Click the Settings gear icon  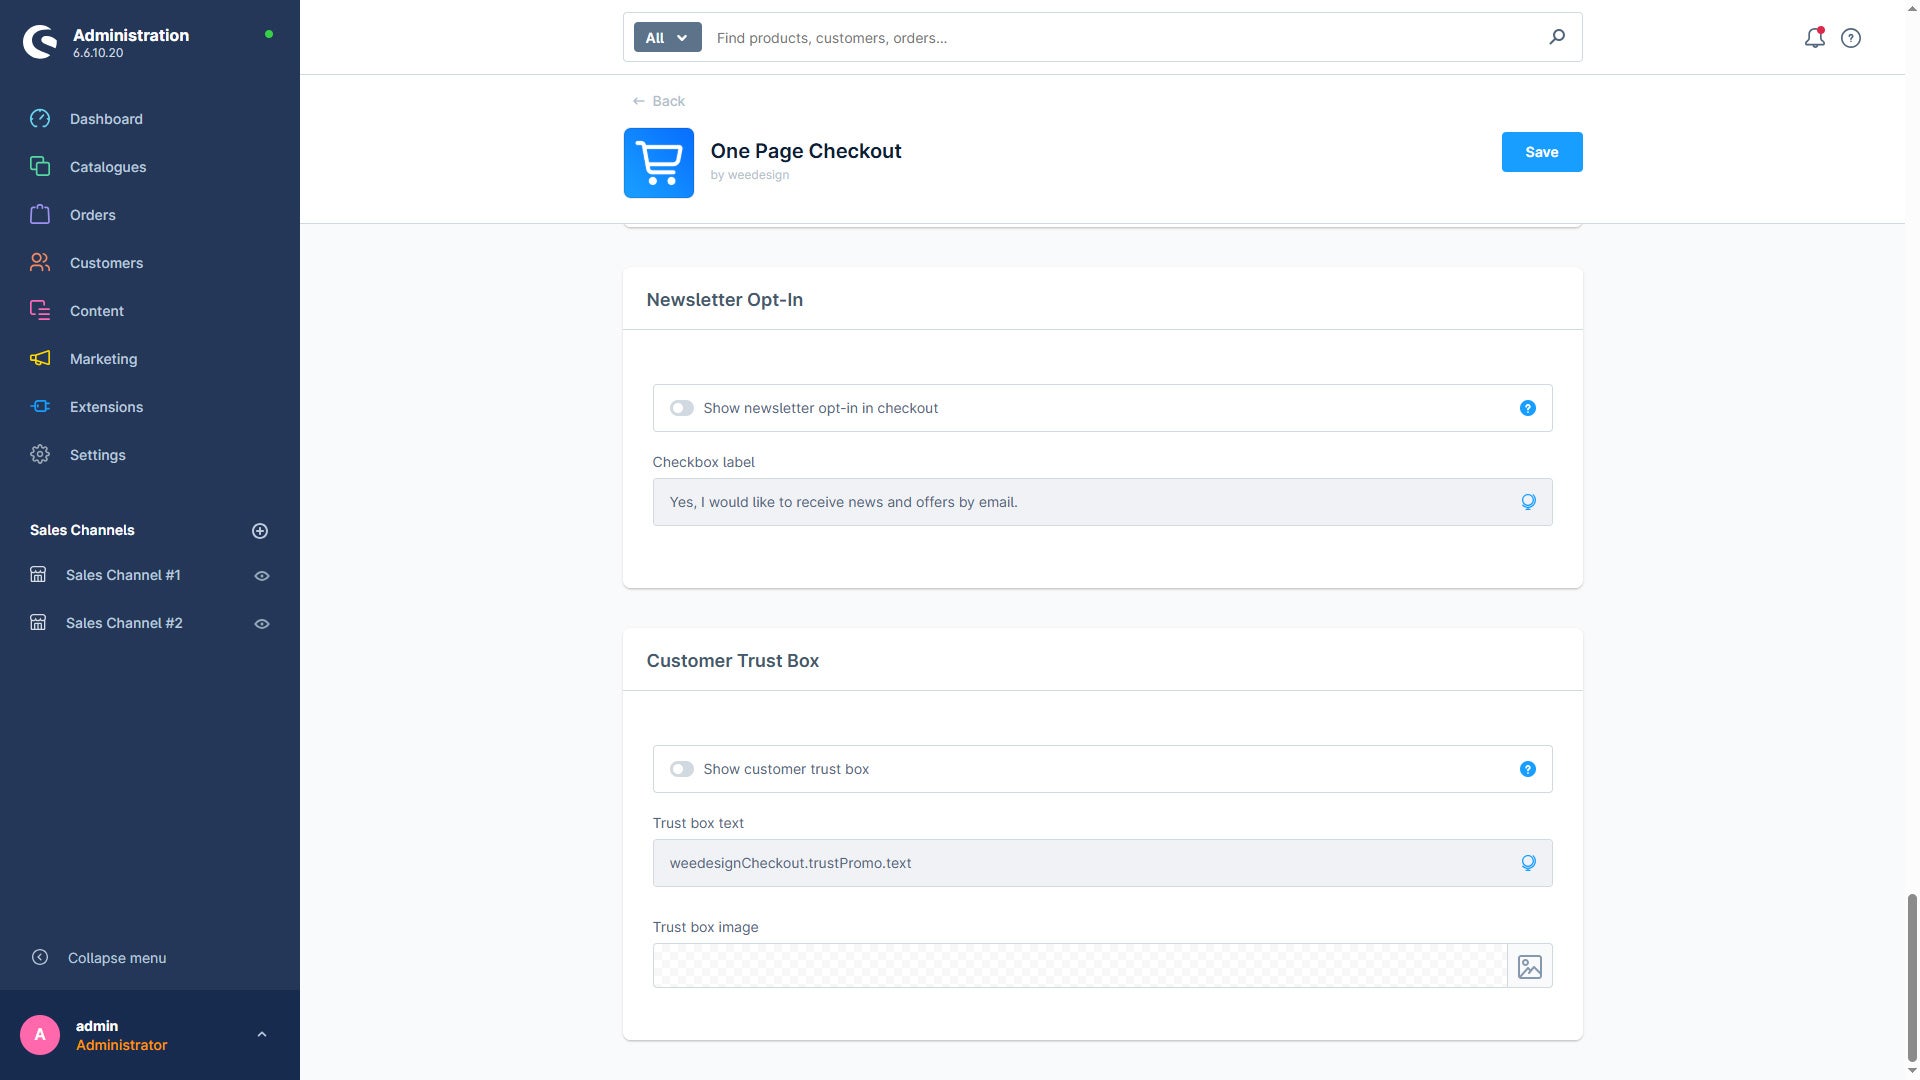[x=40, y=455]
